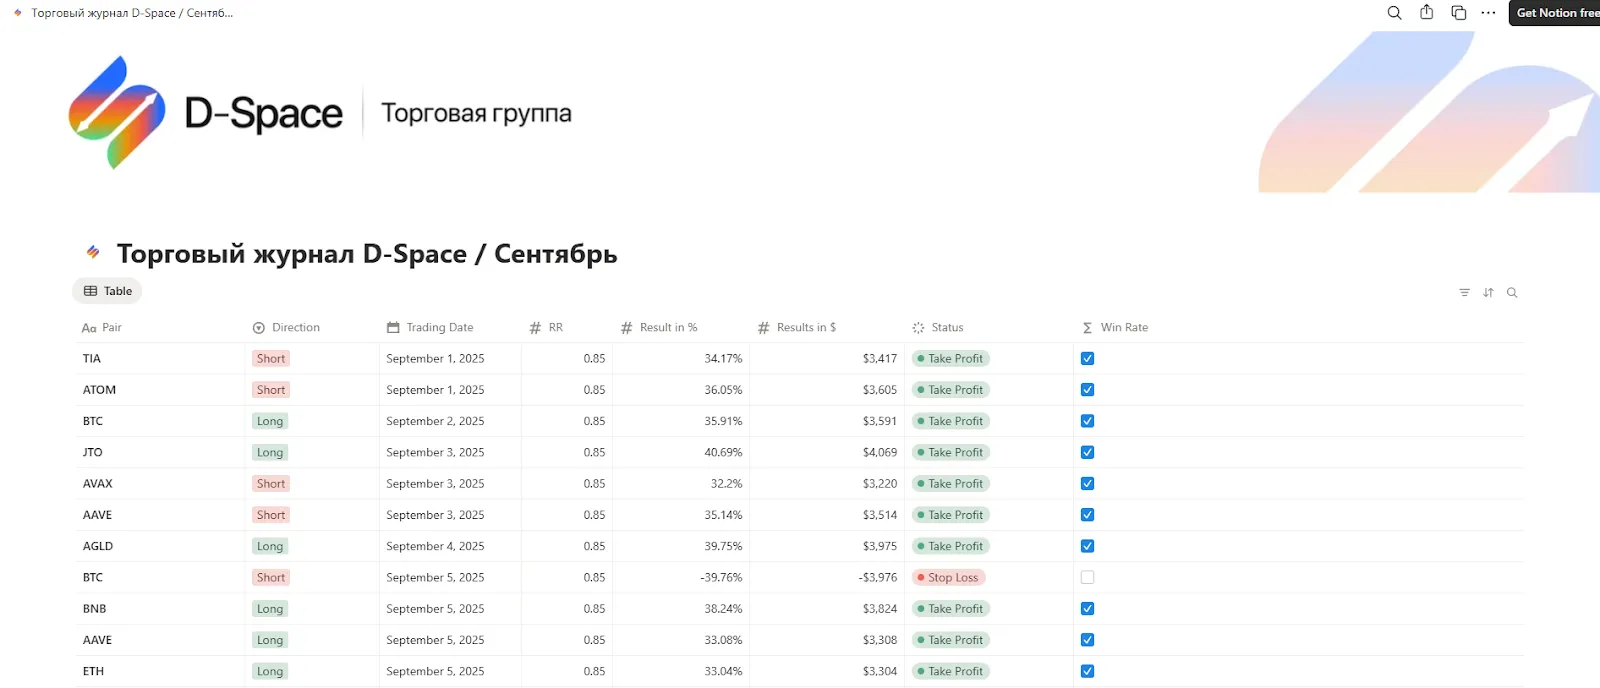
Task: Click the Get Notion free button
Action: pos(1556,13)
